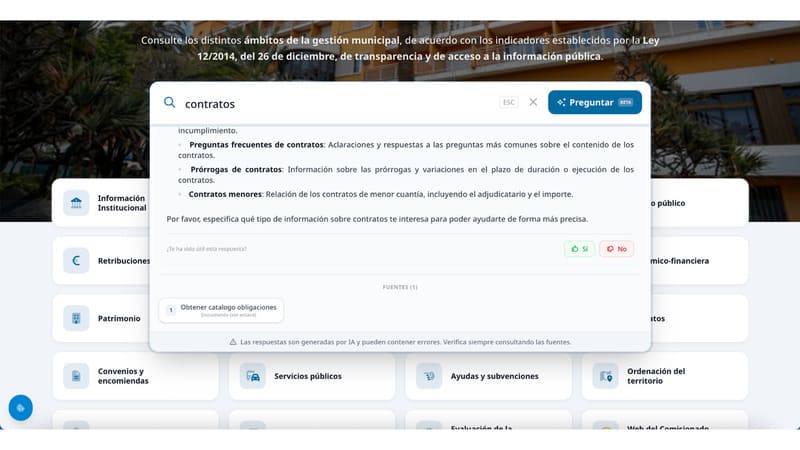Image resolution: width=800 pixels, height=450 pixels.
Task: Click the thumbs-down icon in No button
Action: tap(610, 249)
